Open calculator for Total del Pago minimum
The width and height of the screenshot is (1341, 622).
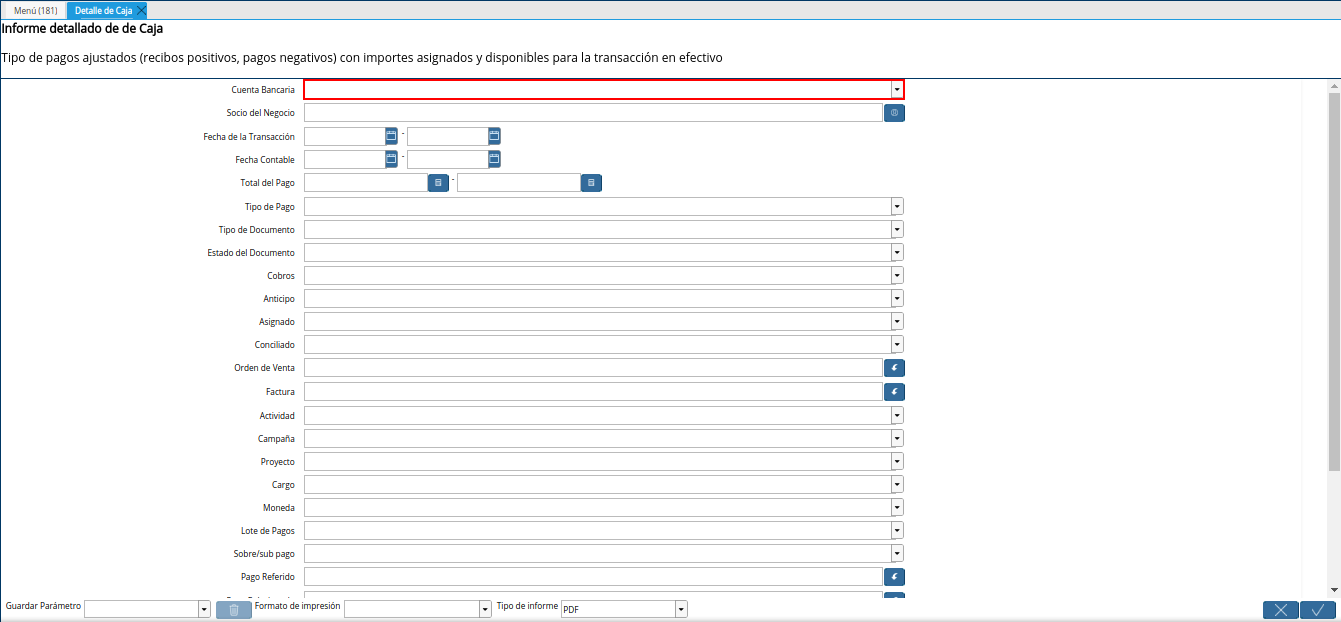click(438, 183)
